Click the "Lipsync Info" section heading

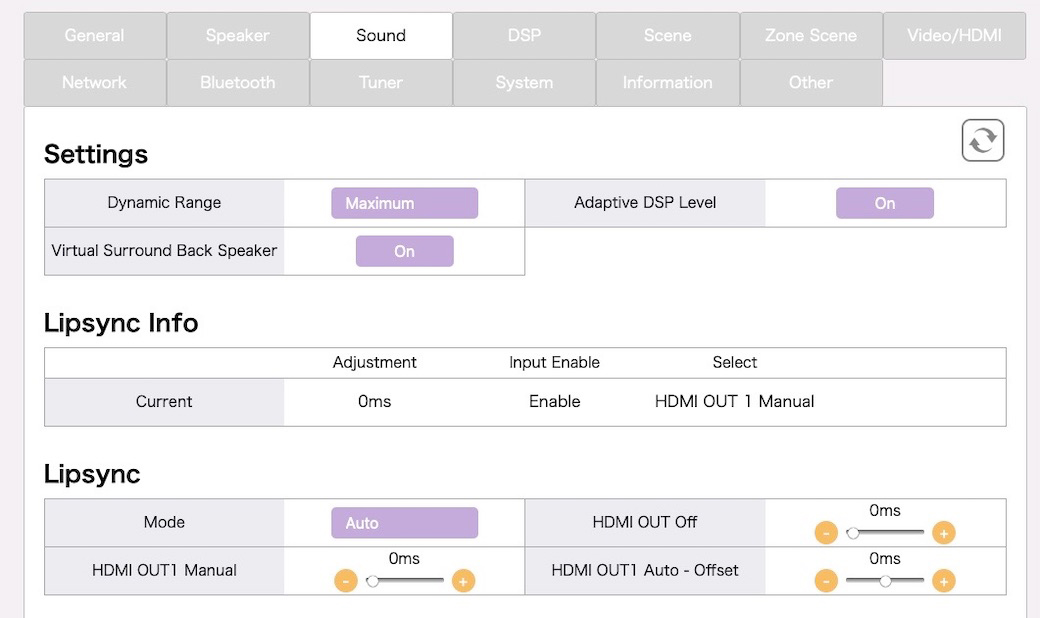pyautogui.click(x=121, y=324)
